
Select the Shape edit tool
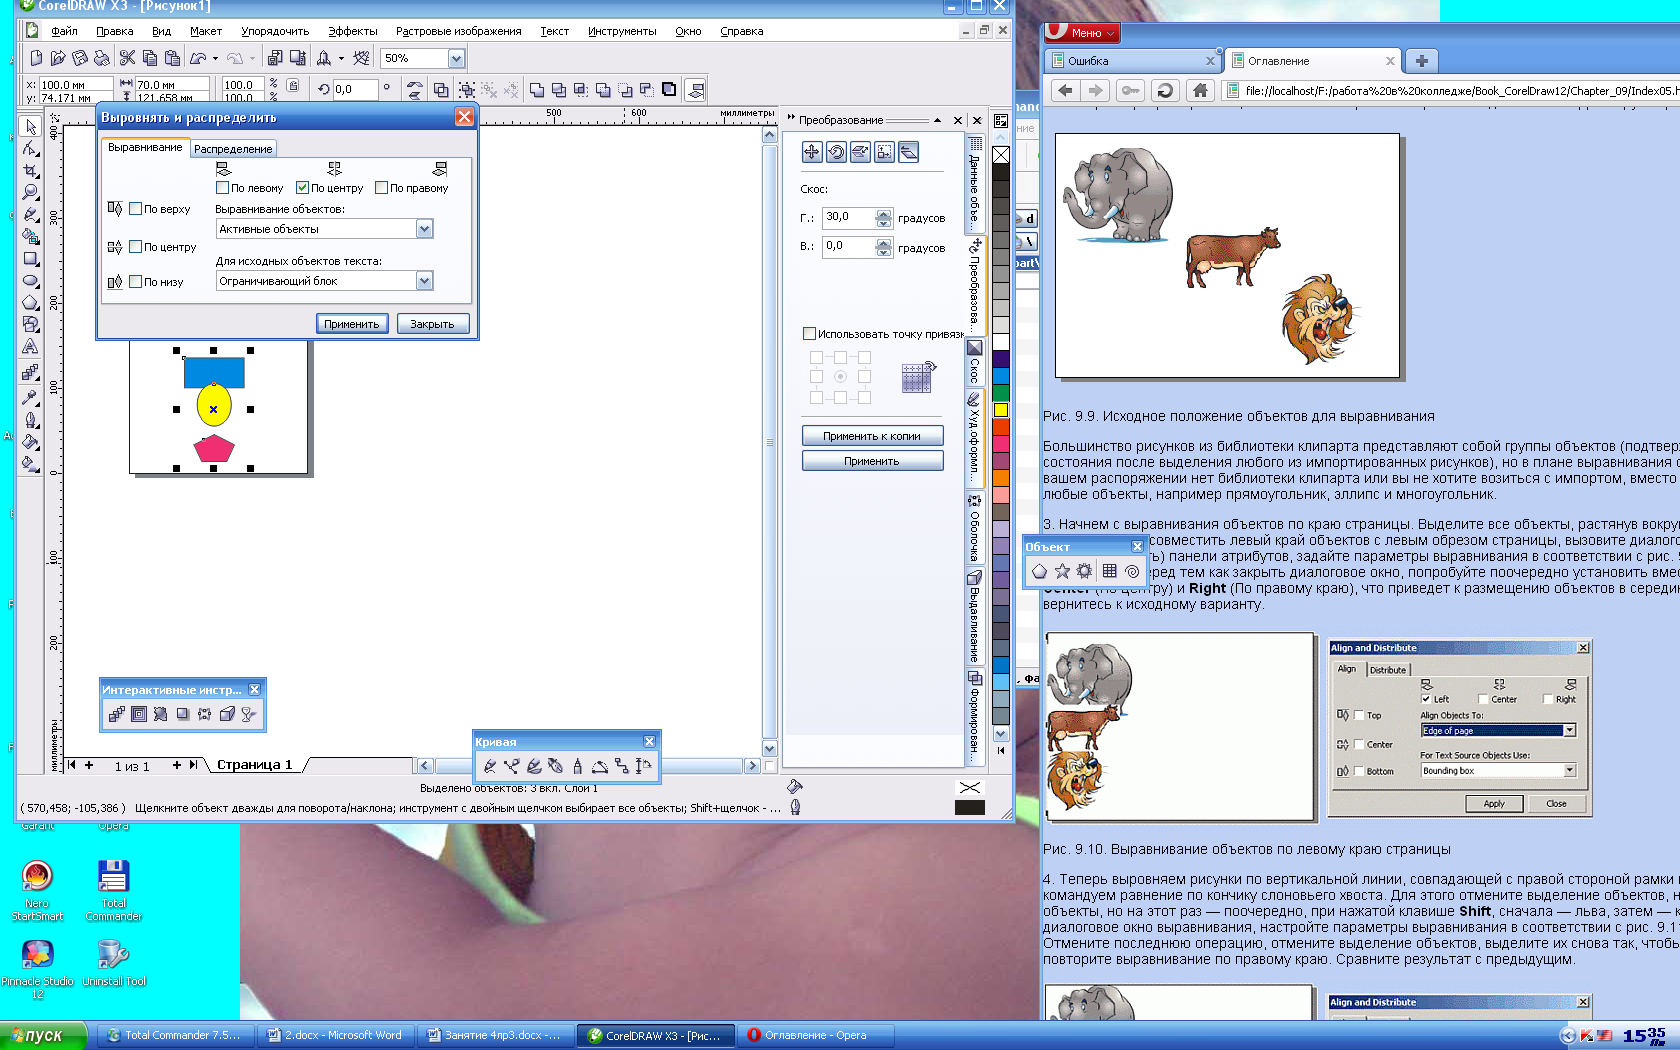31,148
